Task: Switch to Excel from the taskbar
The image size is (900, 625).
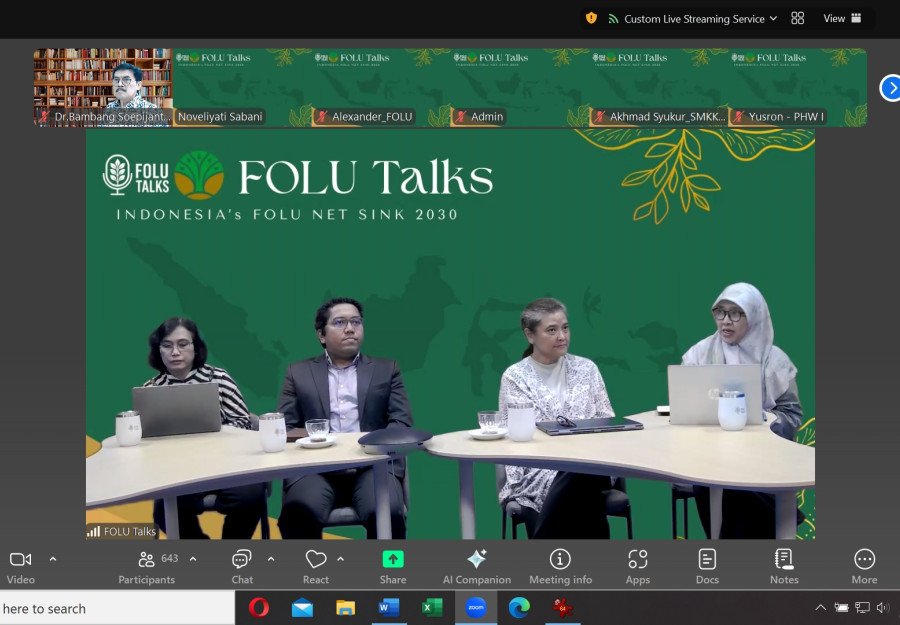Action: (432, 607)
